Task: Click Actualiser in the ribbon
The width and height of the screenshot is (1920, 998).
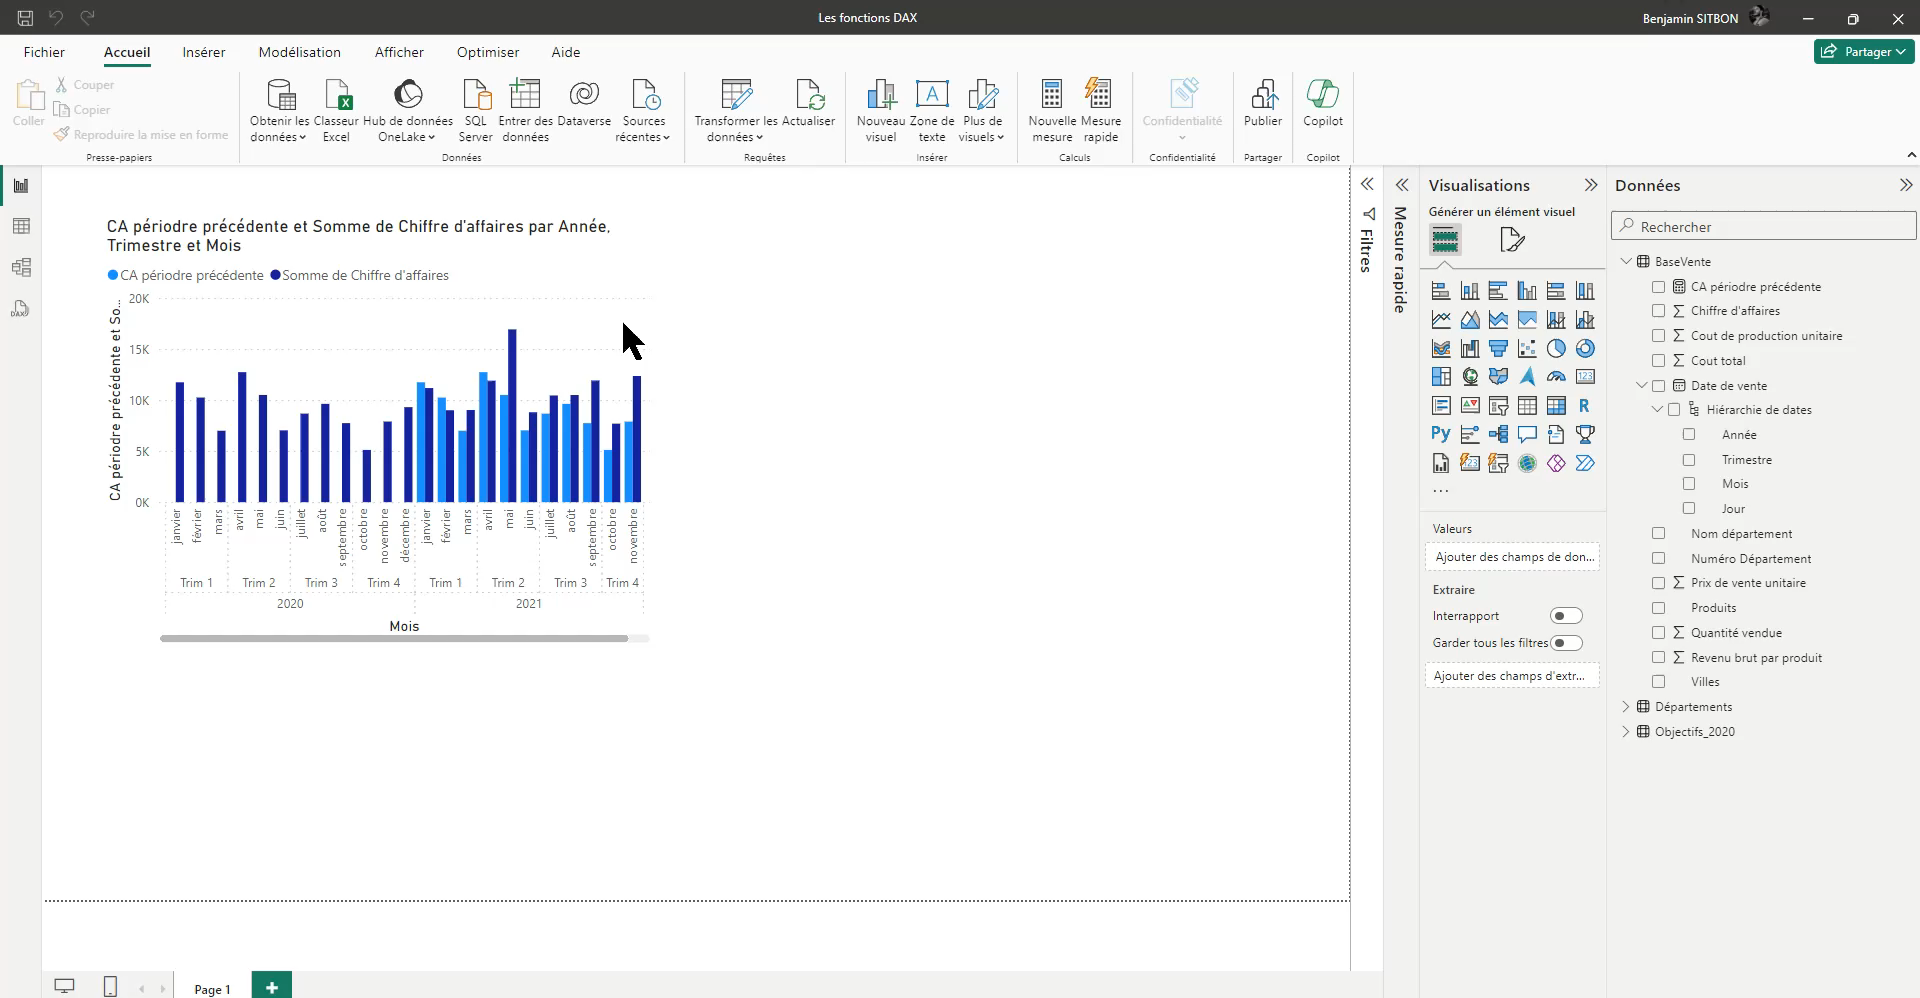Action: [808, 104]
